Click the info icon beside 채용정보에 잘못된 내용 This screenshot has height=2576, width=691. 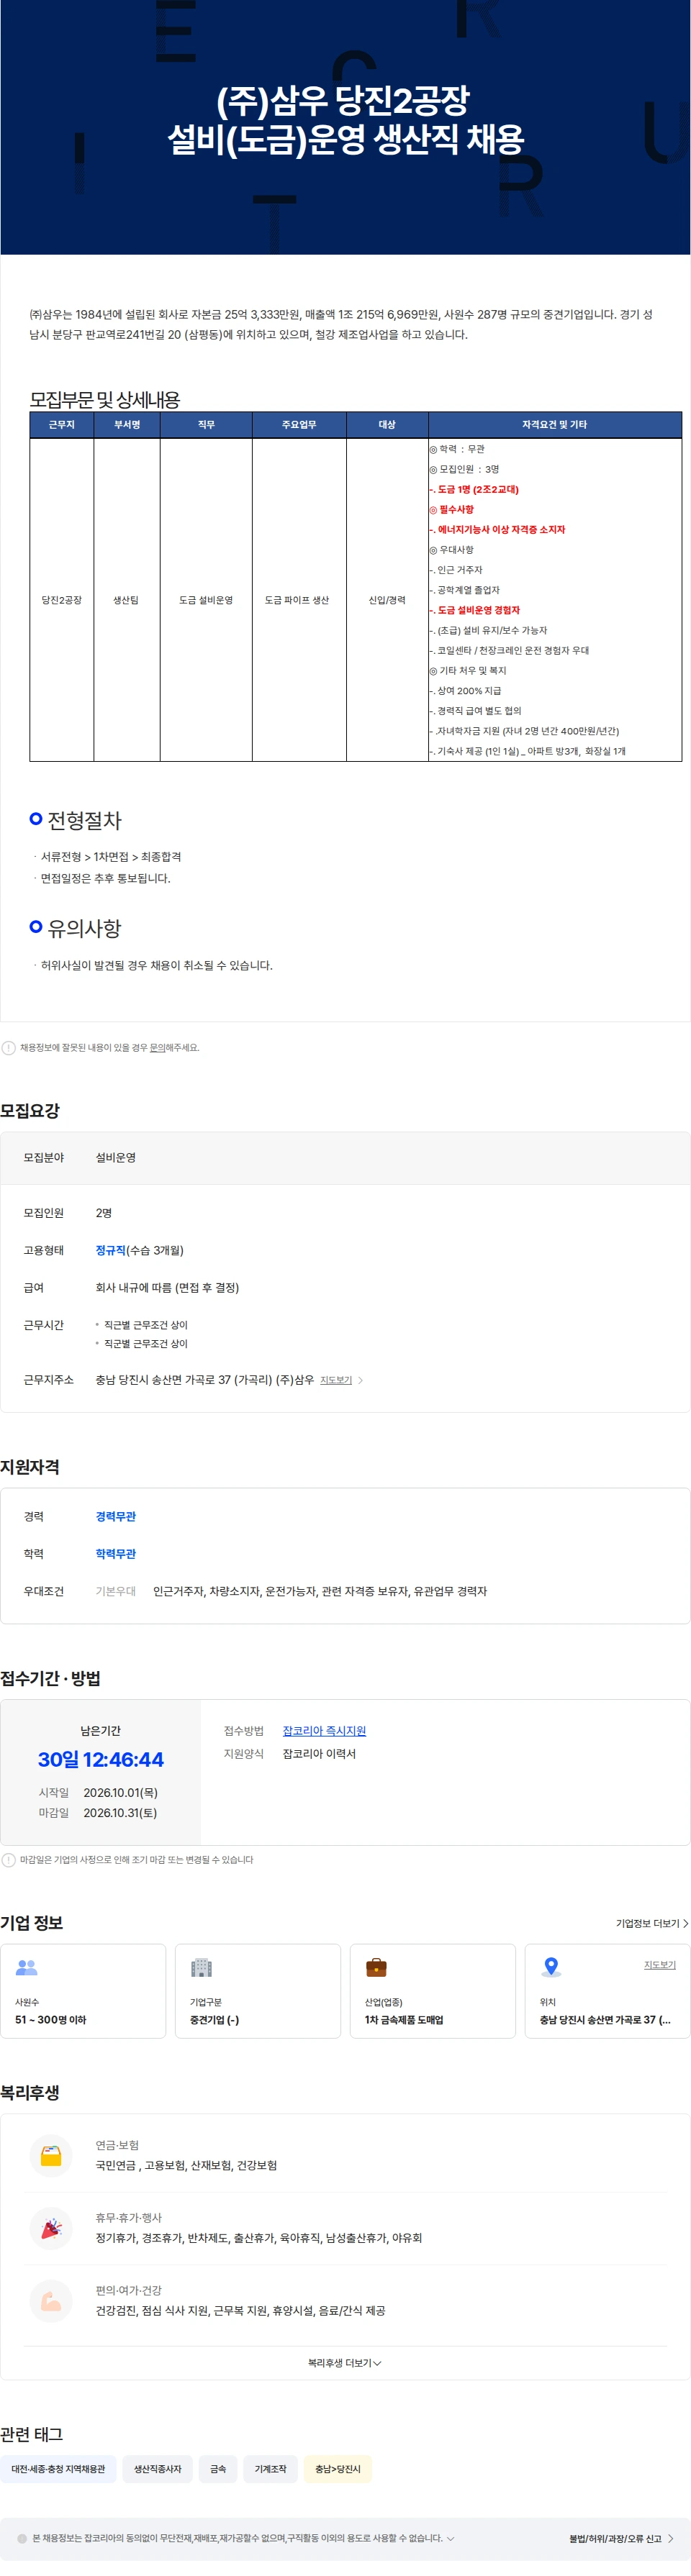point(9,1048)
